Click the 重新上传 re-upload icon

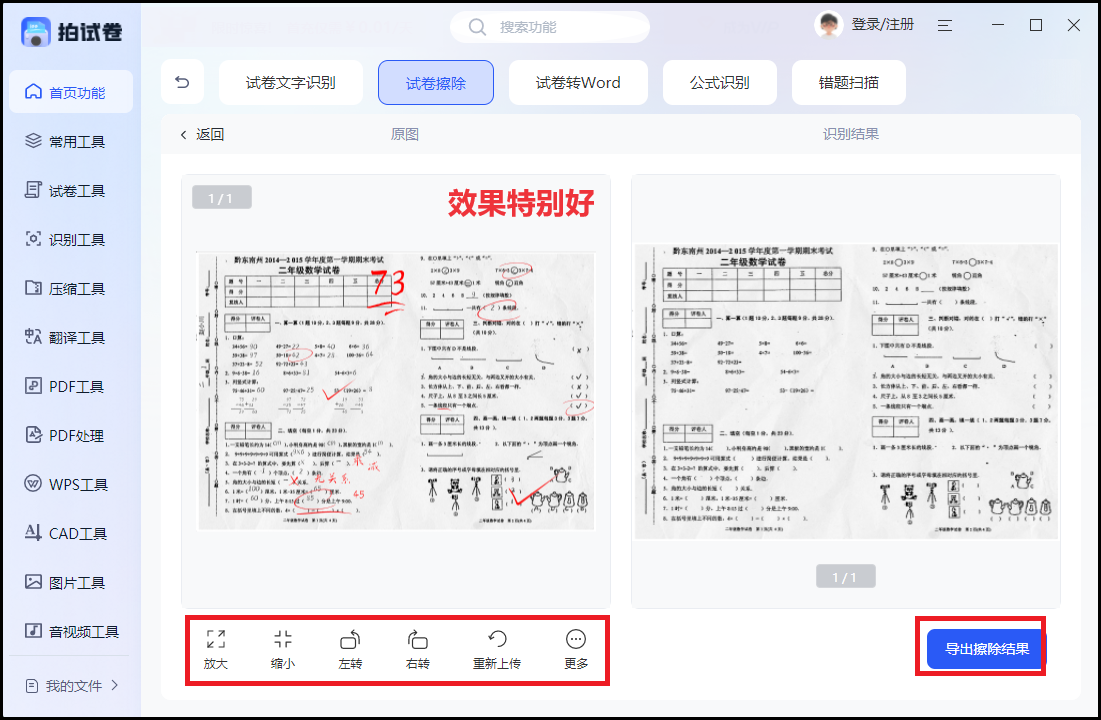point(497,650)
